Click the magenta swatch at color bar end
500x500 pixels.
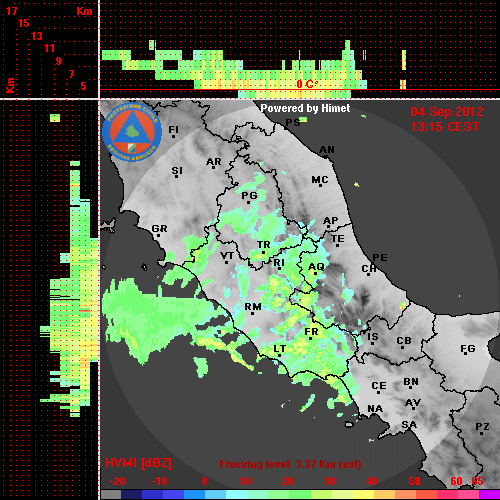[489, 495]
